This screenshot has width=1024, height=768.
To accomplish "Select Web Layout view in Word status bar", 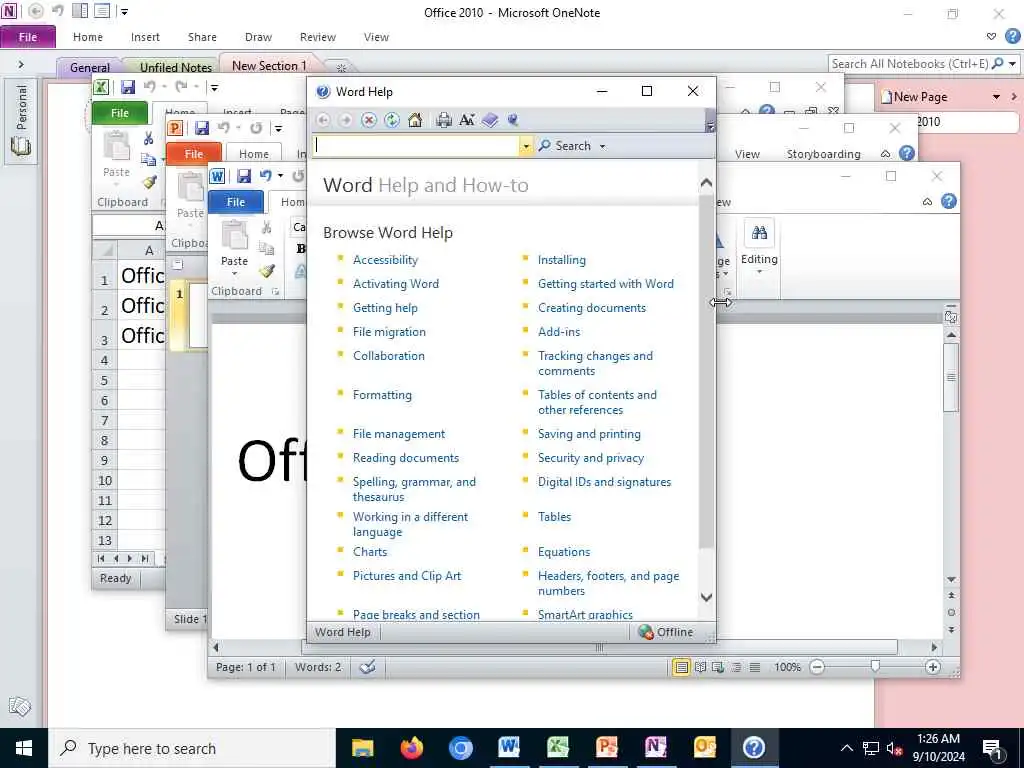I will [x=718, y=667].
